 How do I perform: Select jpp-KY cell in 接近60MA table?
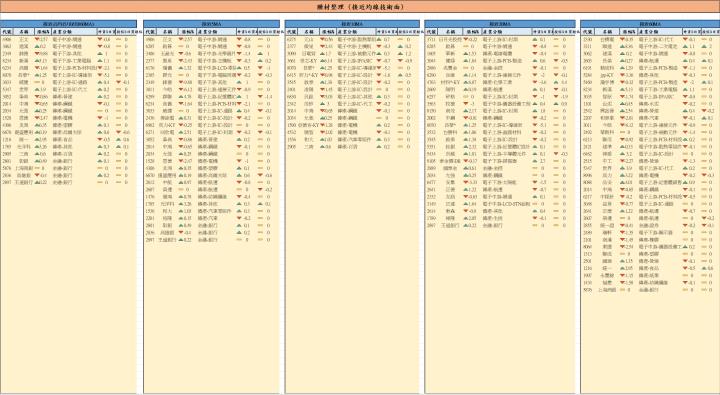pyautogui.click(x=607, y=75)
